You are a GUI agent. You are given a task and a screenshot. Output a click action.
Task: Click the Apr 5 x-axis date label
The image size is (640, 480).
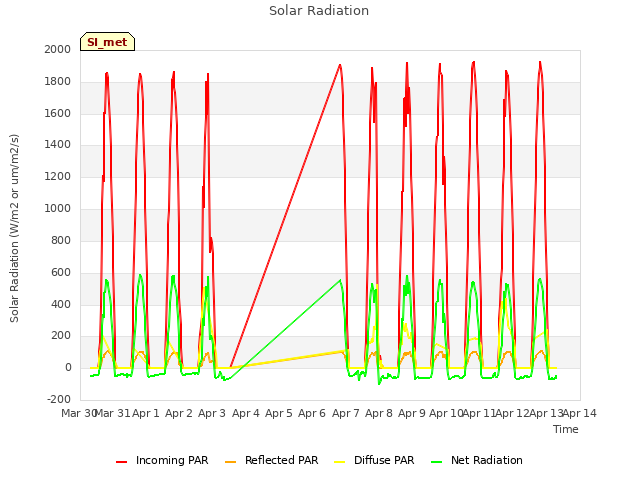[279, 413]
